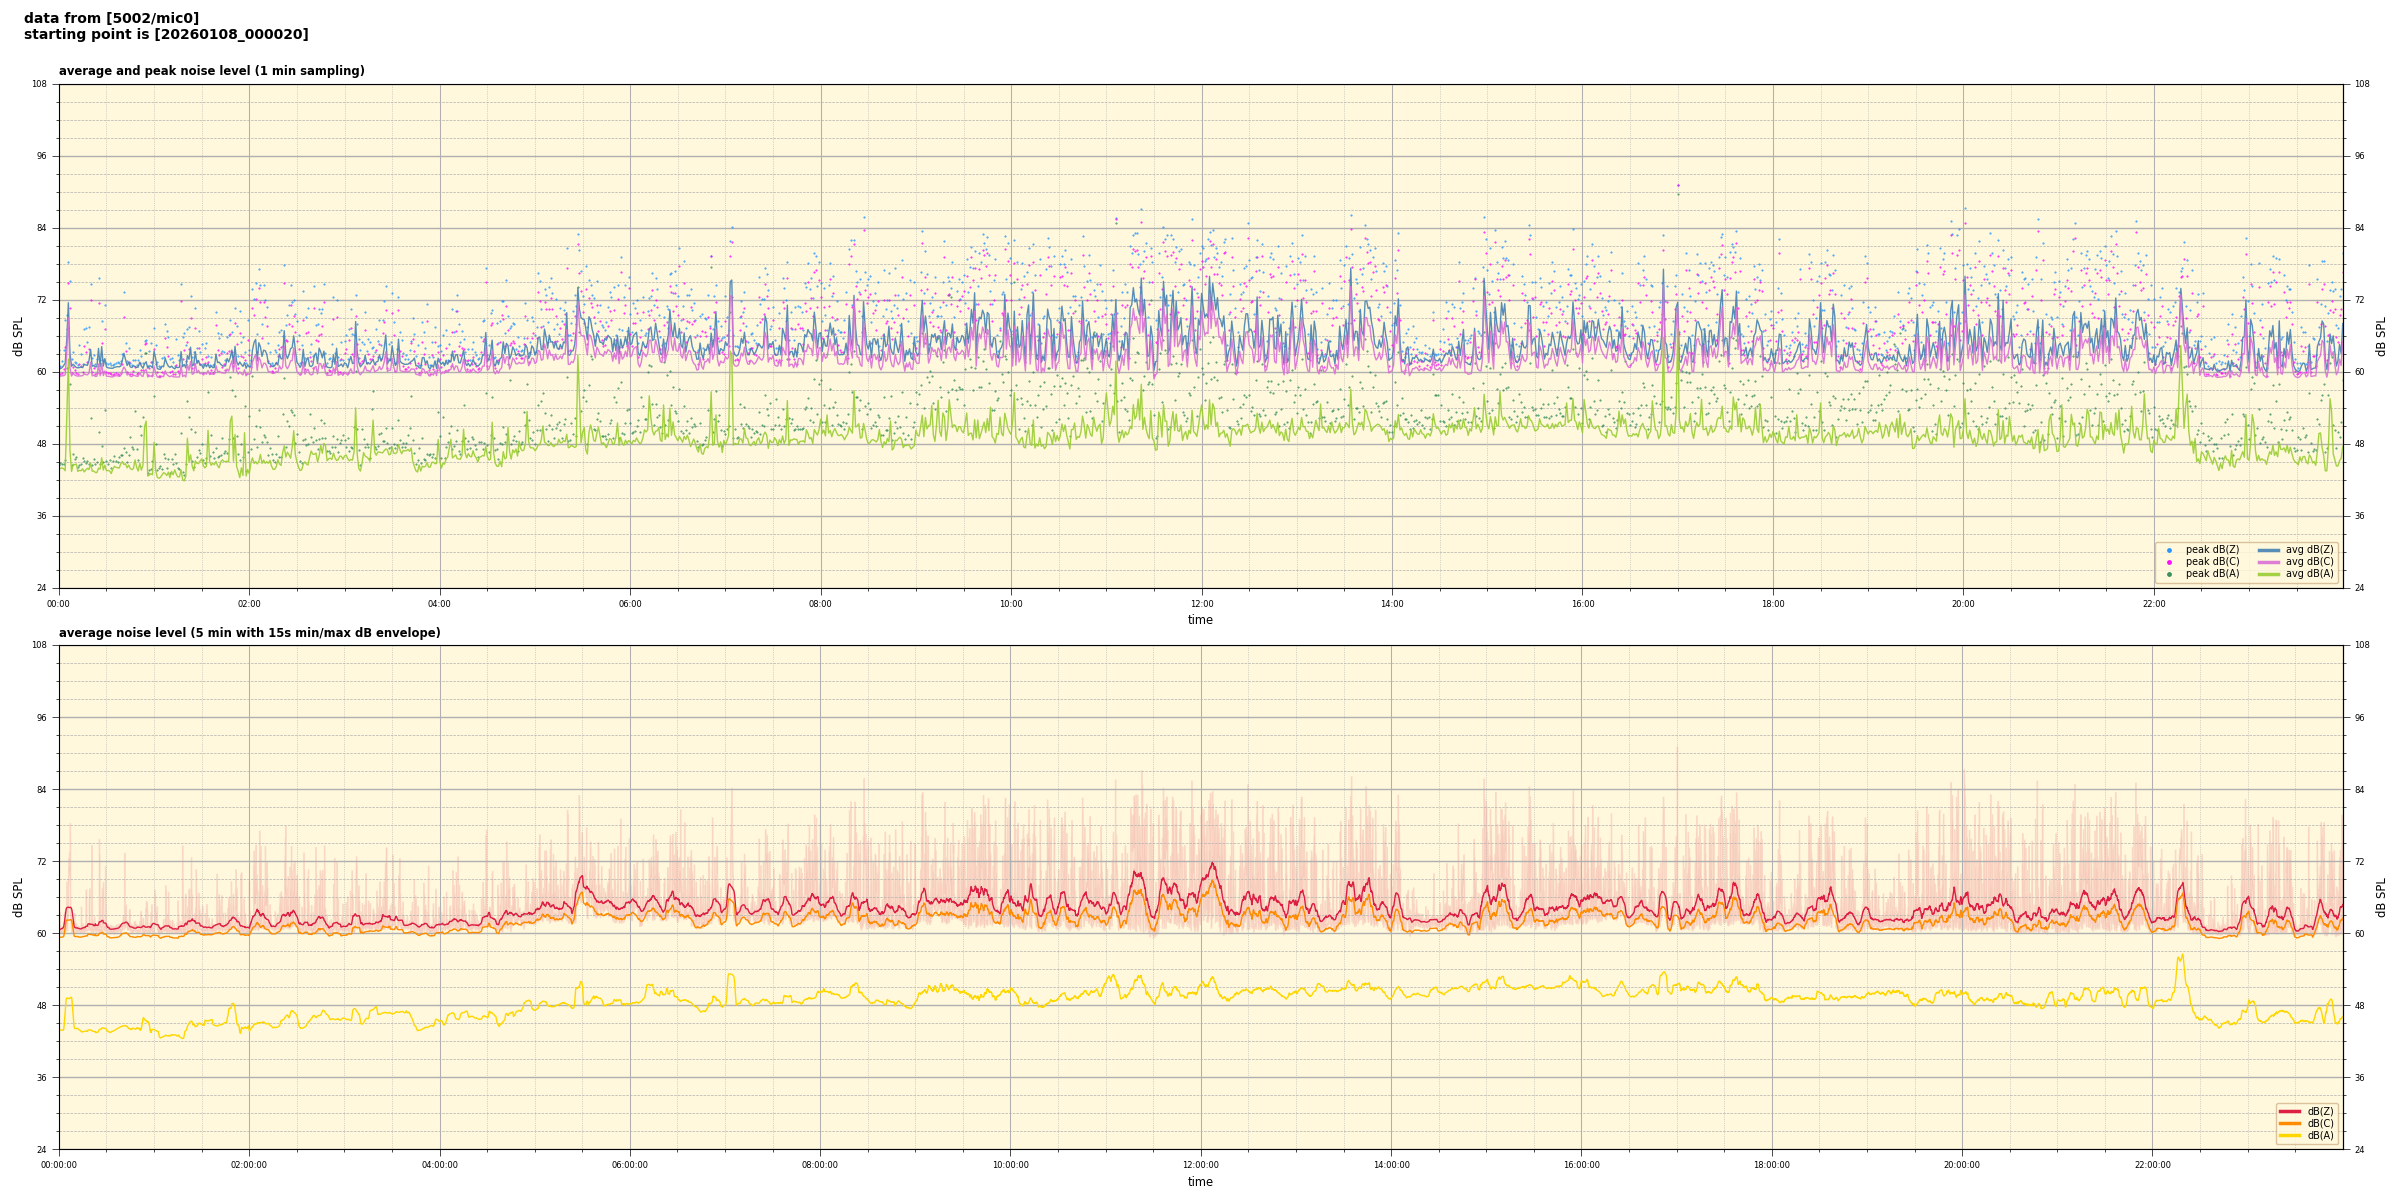Image resolution: width=2400 pixels, height=1200 pixels.
Task: Click the 06:00:00 tick label on lower chart
Action: [x=630, y=1165]
